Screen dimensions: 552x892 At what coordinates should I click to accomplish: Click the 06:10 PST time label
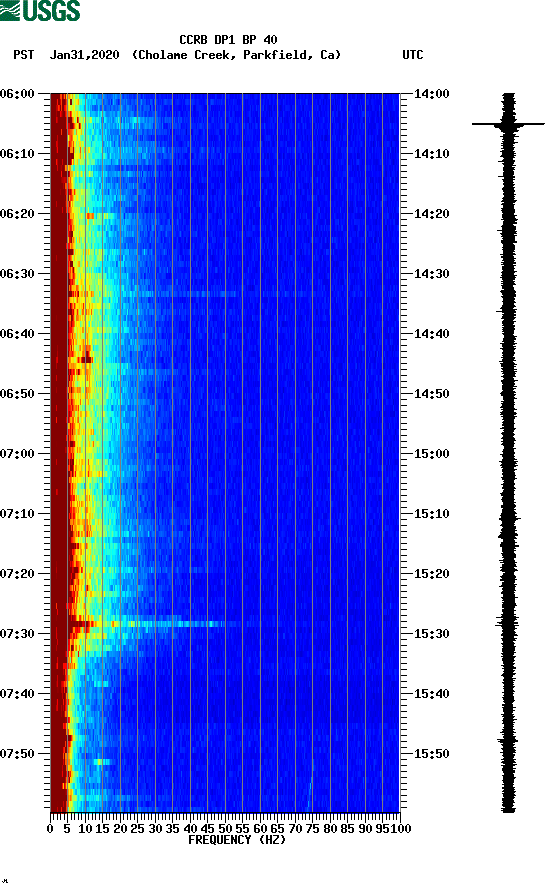click(18, 154)
